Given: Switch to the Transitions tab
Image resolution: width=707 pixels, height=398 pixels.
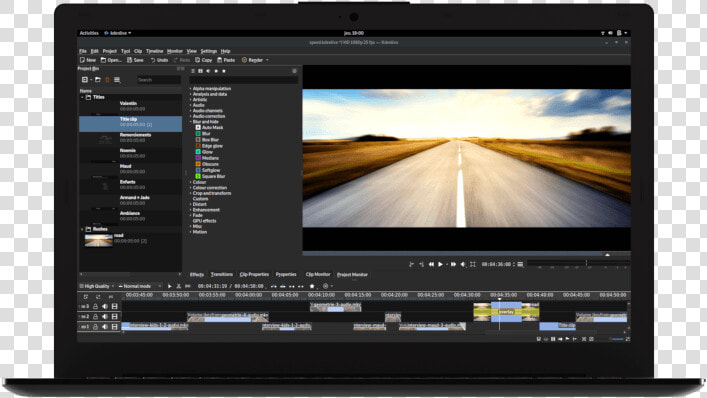Looking at the screenshot, I should [x=222, y=274].
